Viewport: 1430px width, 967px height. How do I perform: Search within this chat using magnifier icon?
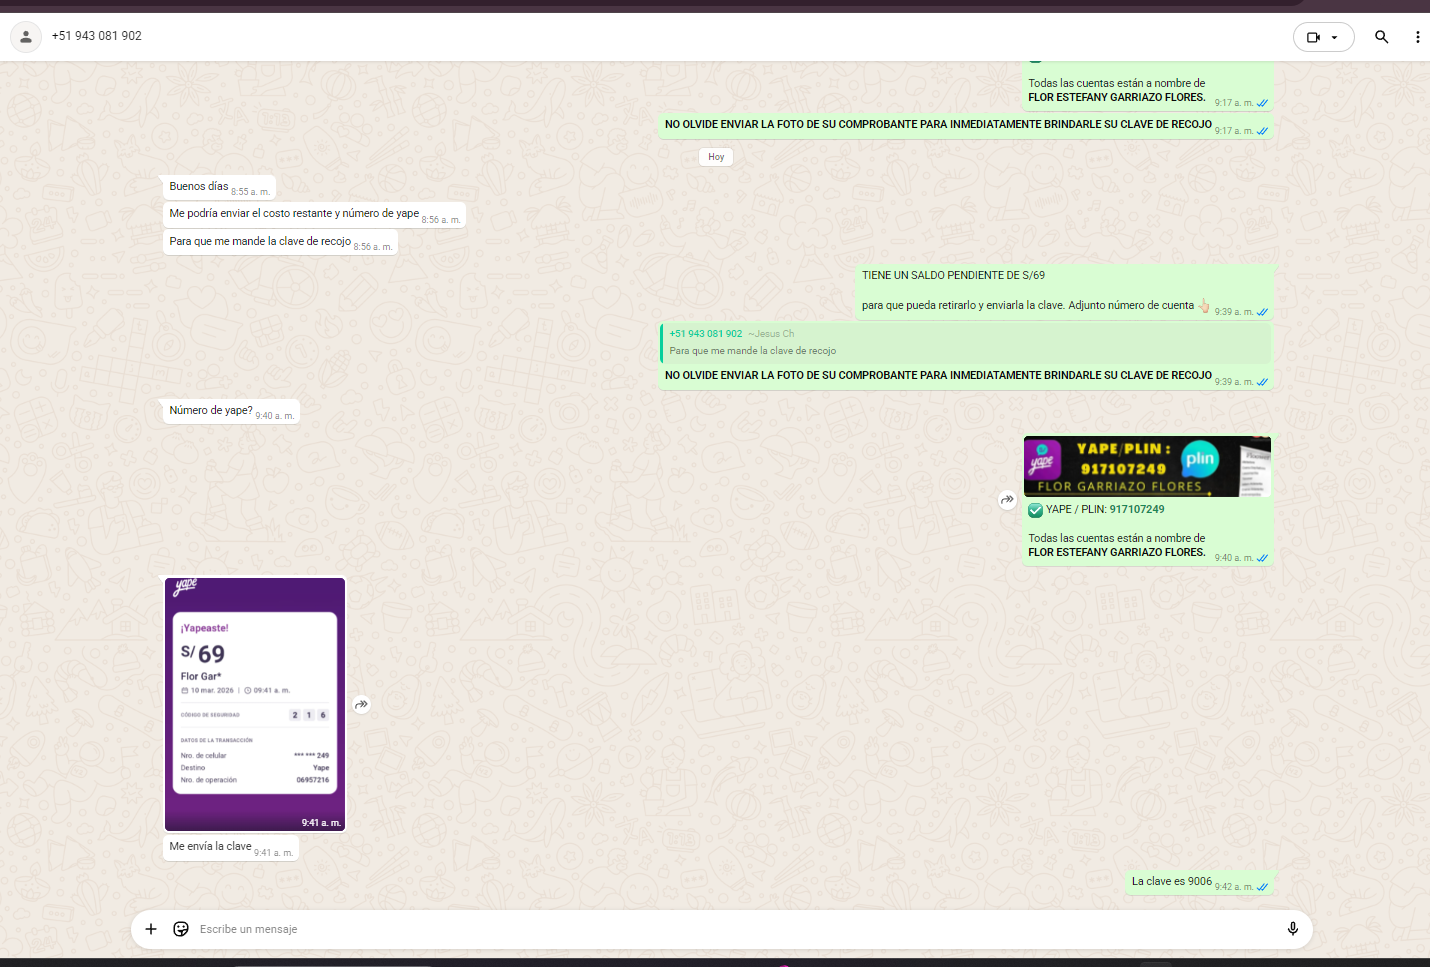(x=1381, y=37)
